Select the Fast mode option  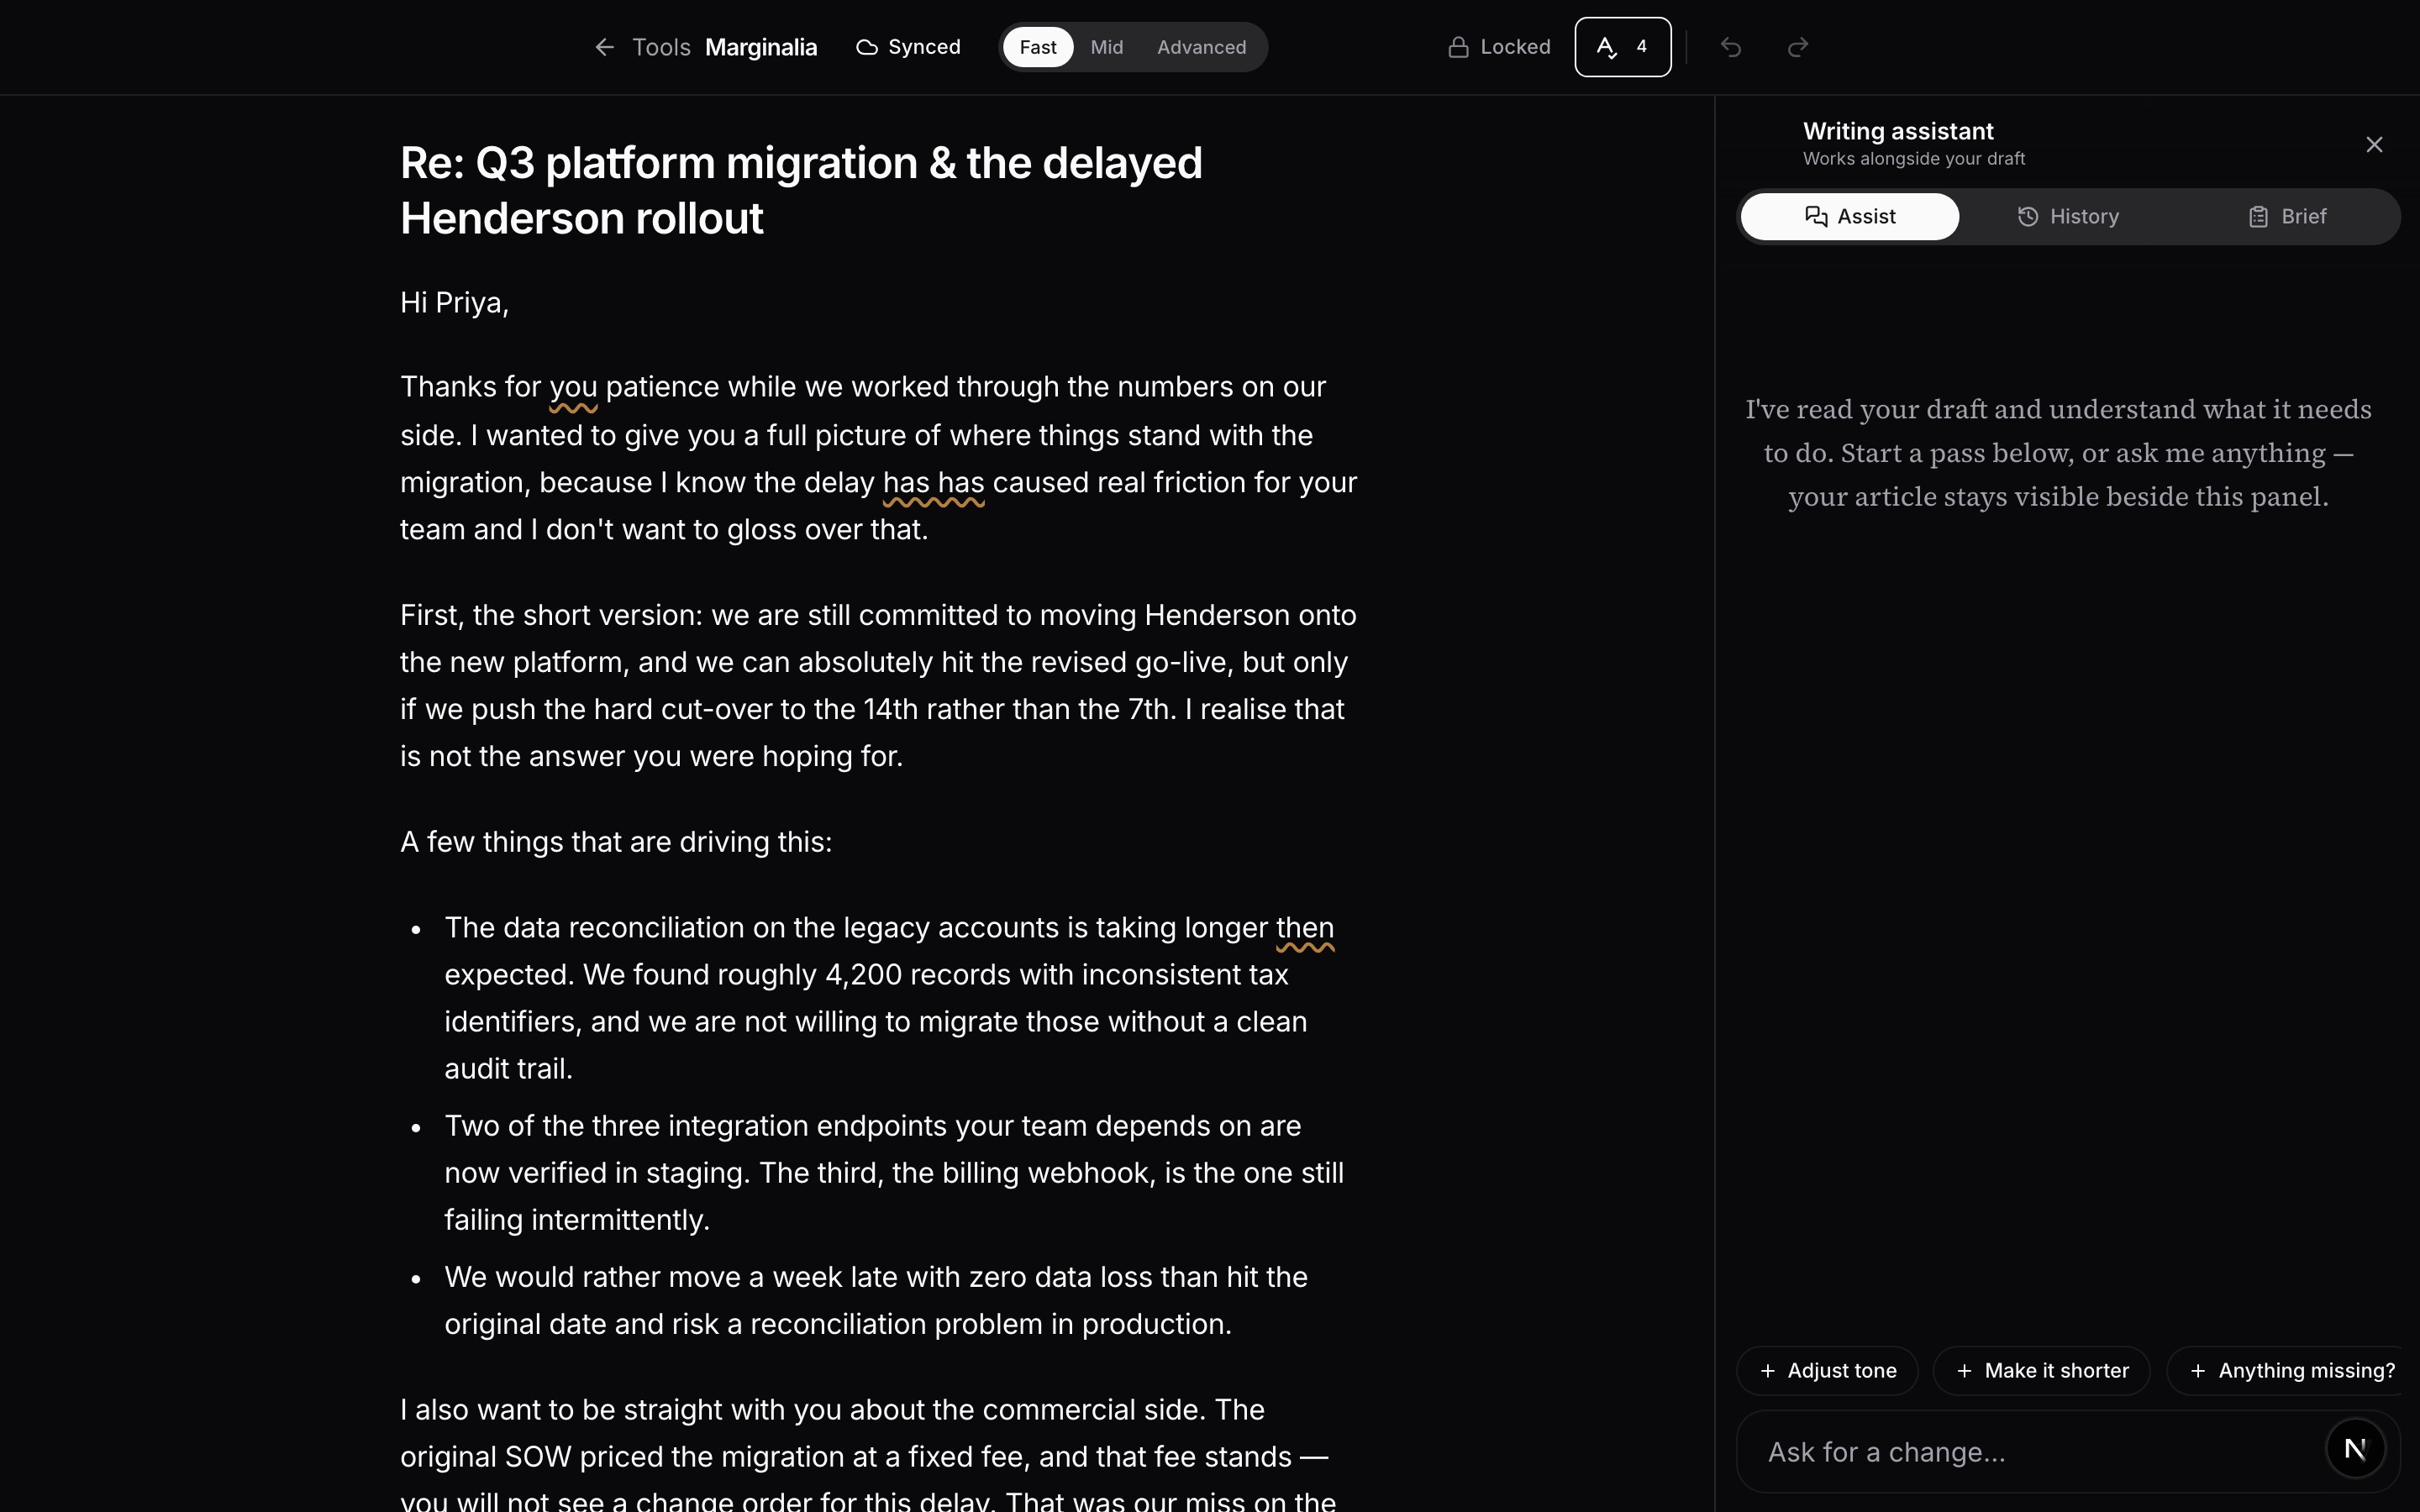(x=1038, y=47)
